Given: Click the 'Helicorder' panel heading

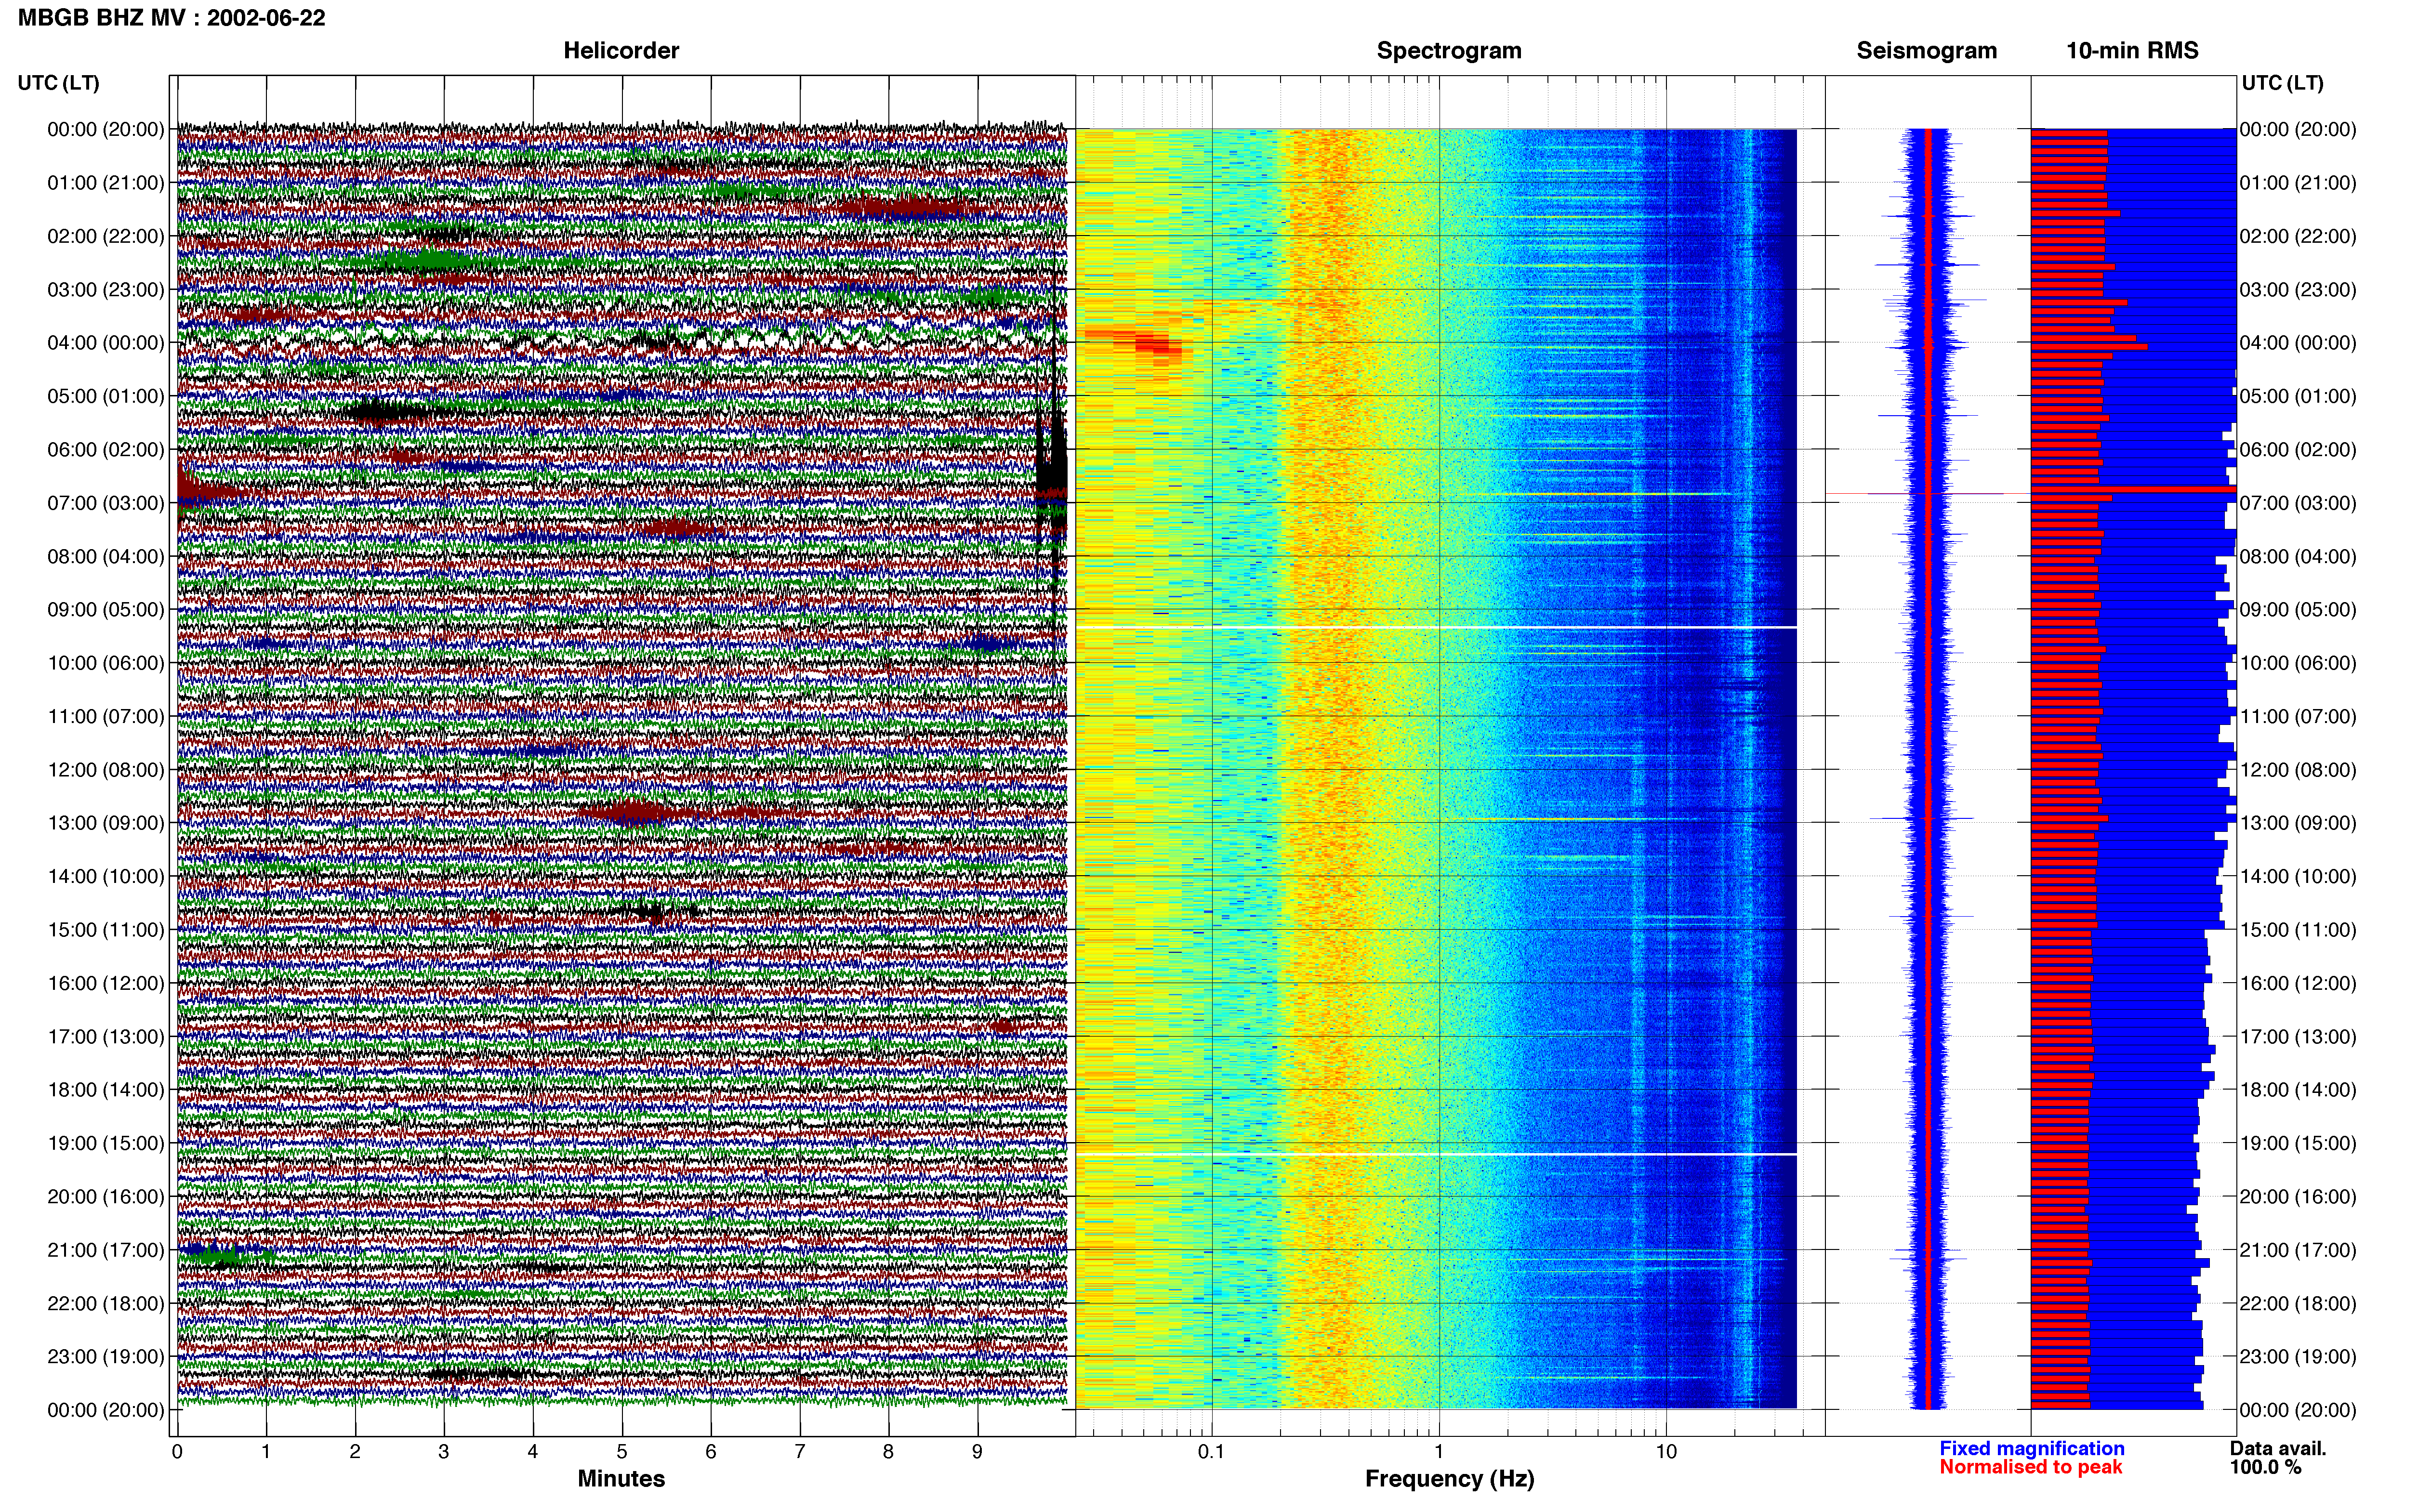Looking at the screenshot, I should [620, 50].
